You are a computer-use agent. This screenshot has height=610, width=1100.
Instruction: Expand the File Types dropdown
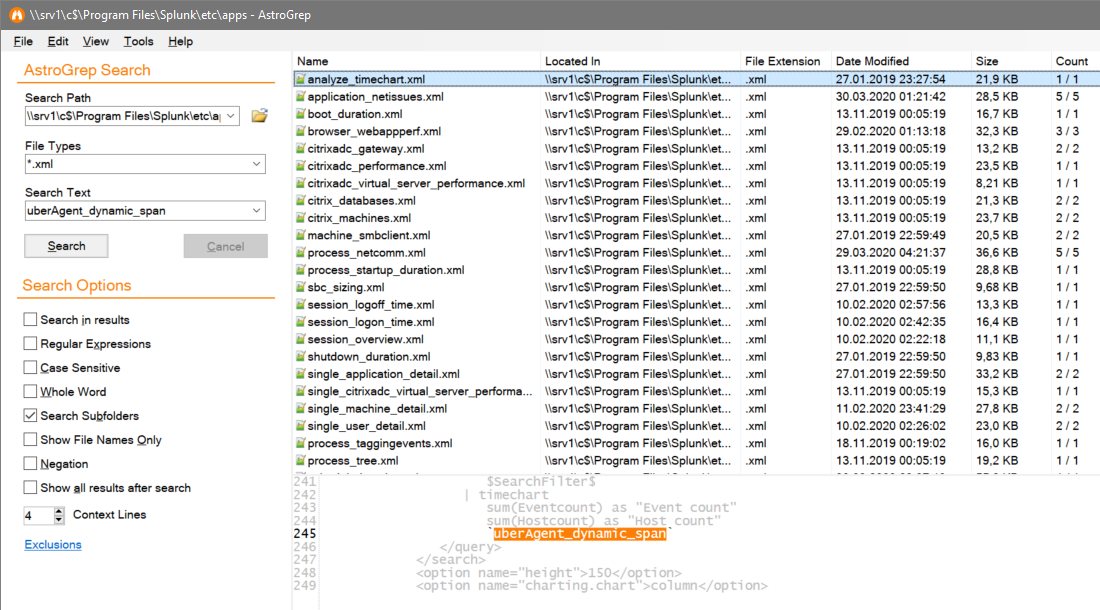pos(257,164)
